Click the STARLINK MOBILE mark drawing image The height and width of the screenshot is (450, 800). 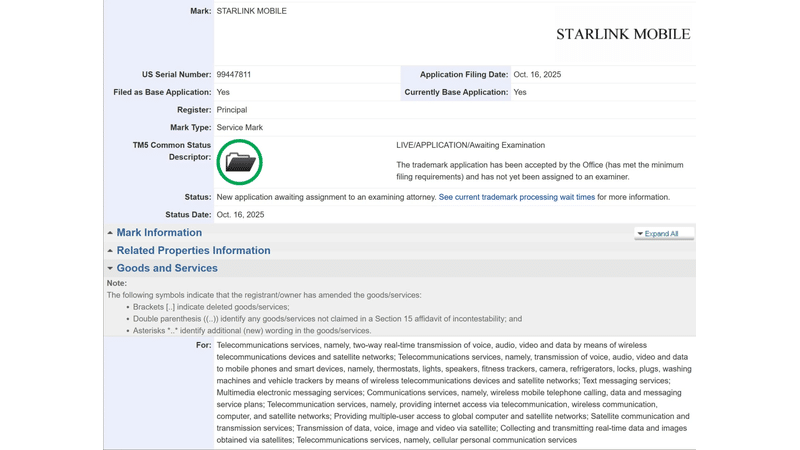coord(623,34)
